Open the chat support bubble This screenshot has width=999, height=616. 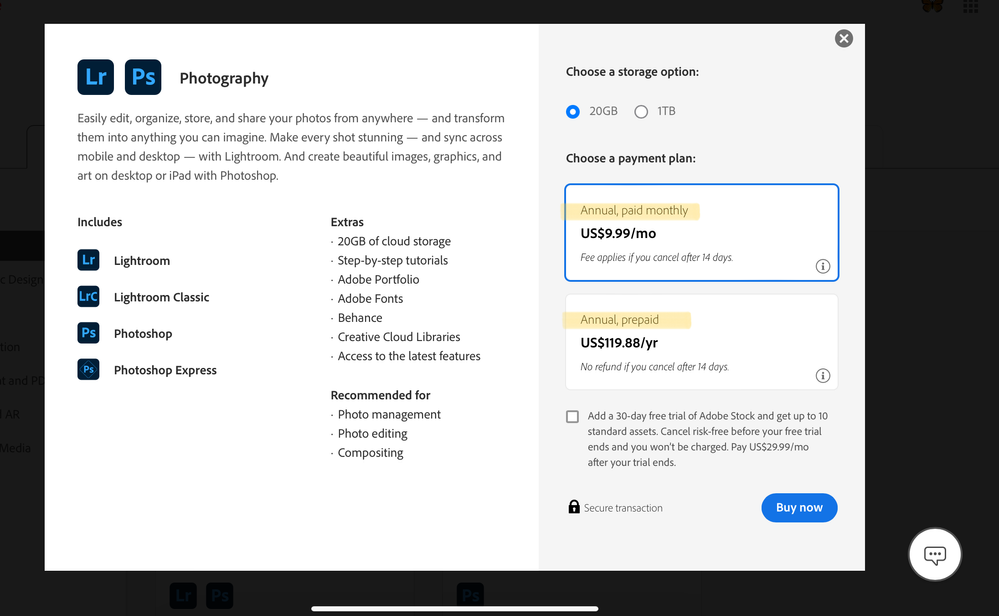(x=935, y=554)
